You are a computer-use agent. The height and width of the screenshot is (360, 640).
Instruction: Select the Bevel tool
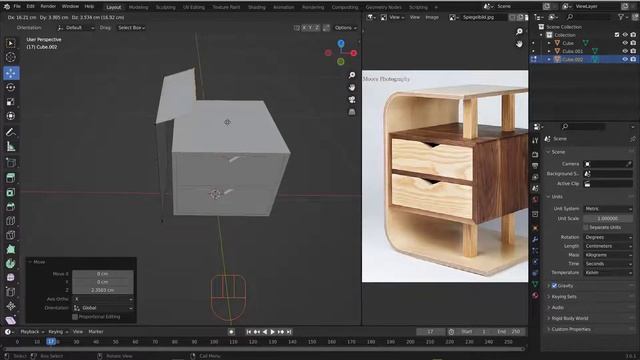[x=11, y=207]
